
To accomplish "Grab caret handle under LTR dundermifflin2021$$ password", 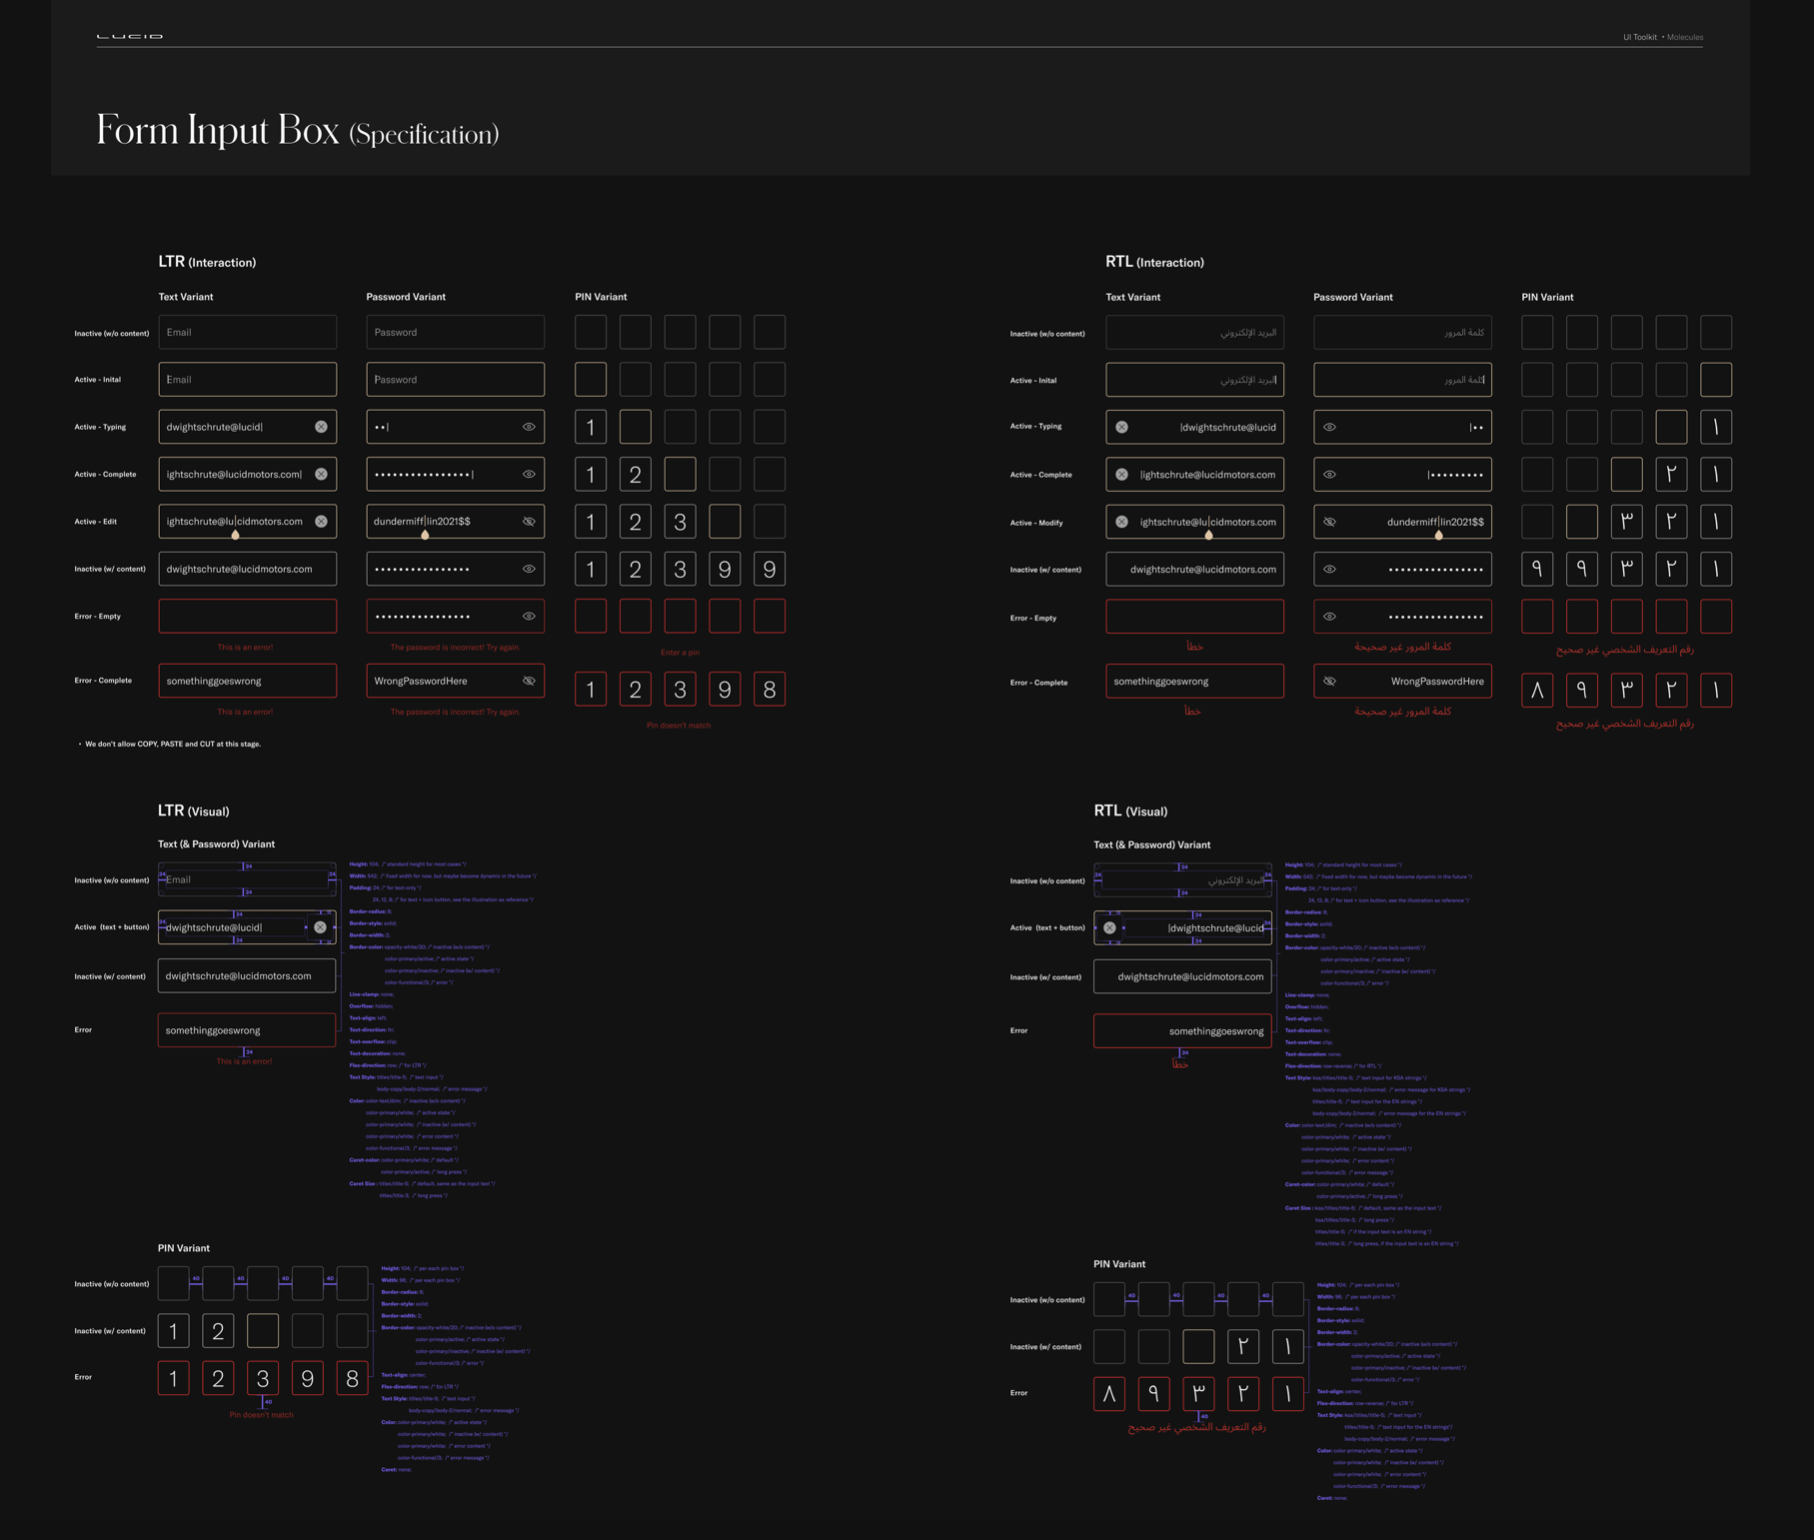I will pyautogui.click(x=425, y=535).
